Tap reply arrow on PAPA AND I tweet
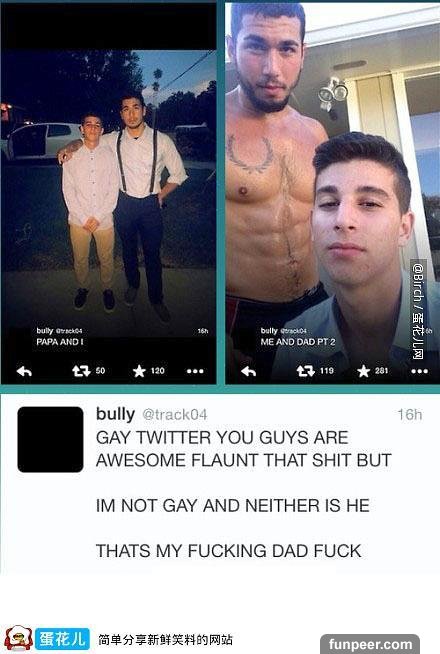The width and height of the screenshot is (440, 654). [24, 371]
